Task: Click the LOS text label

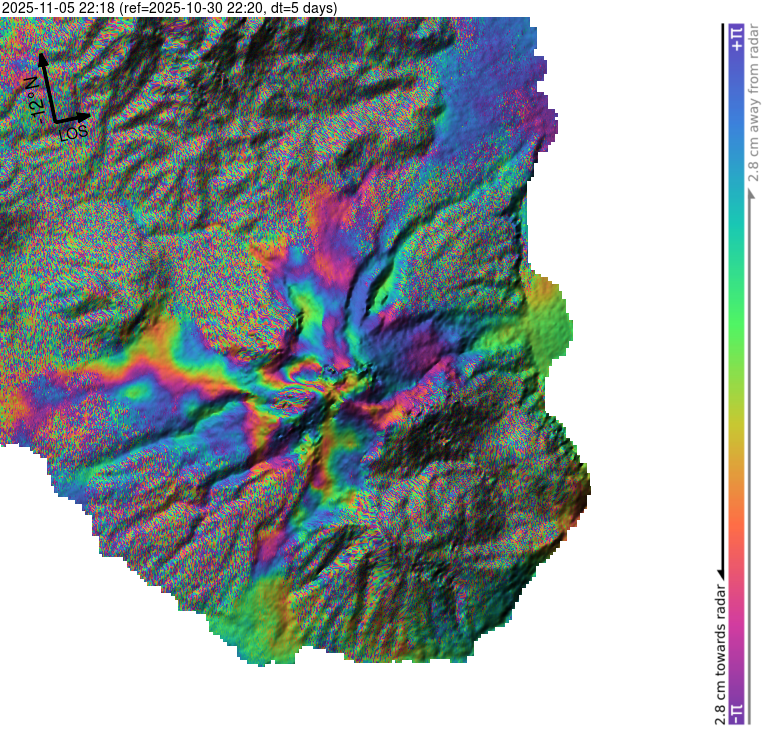Action: pyautogui.click(x=74, y=132)
